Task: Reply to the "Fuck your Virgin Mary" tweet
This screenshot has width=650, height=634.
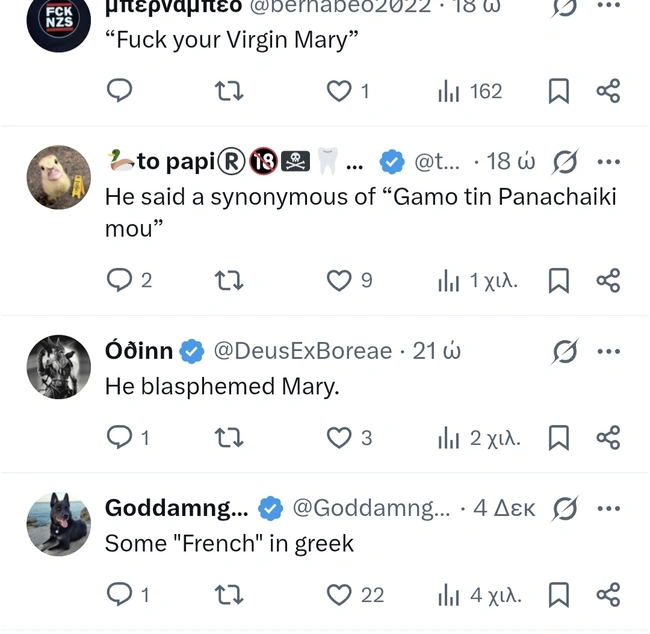Action: coord(120,91)
